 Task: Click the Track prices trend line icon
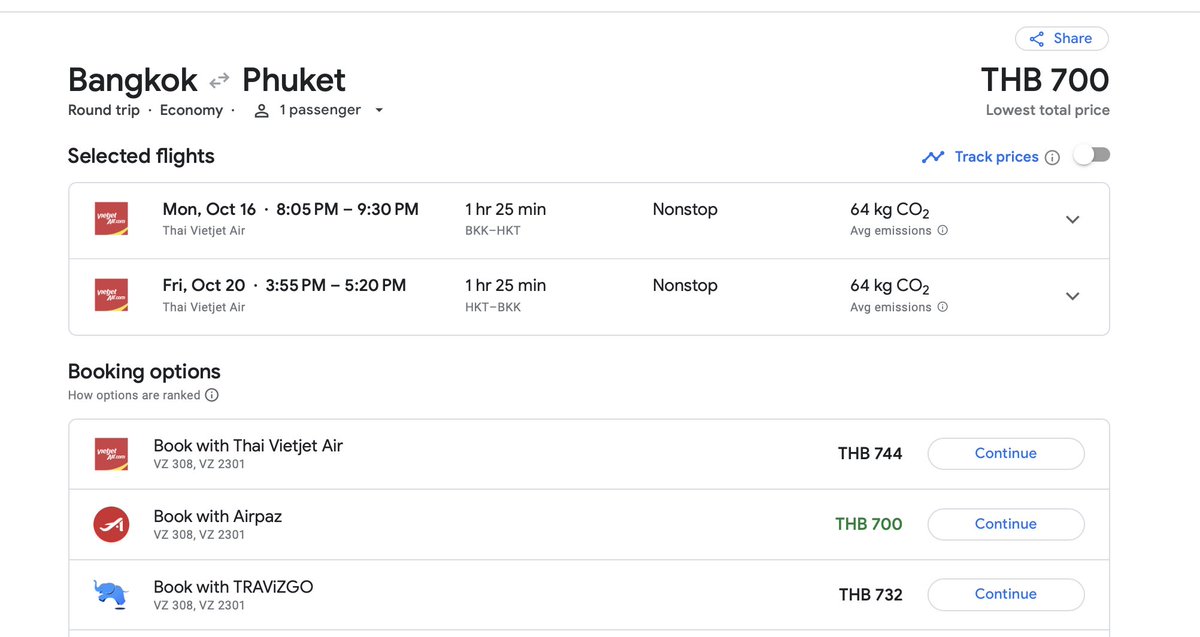933,157
